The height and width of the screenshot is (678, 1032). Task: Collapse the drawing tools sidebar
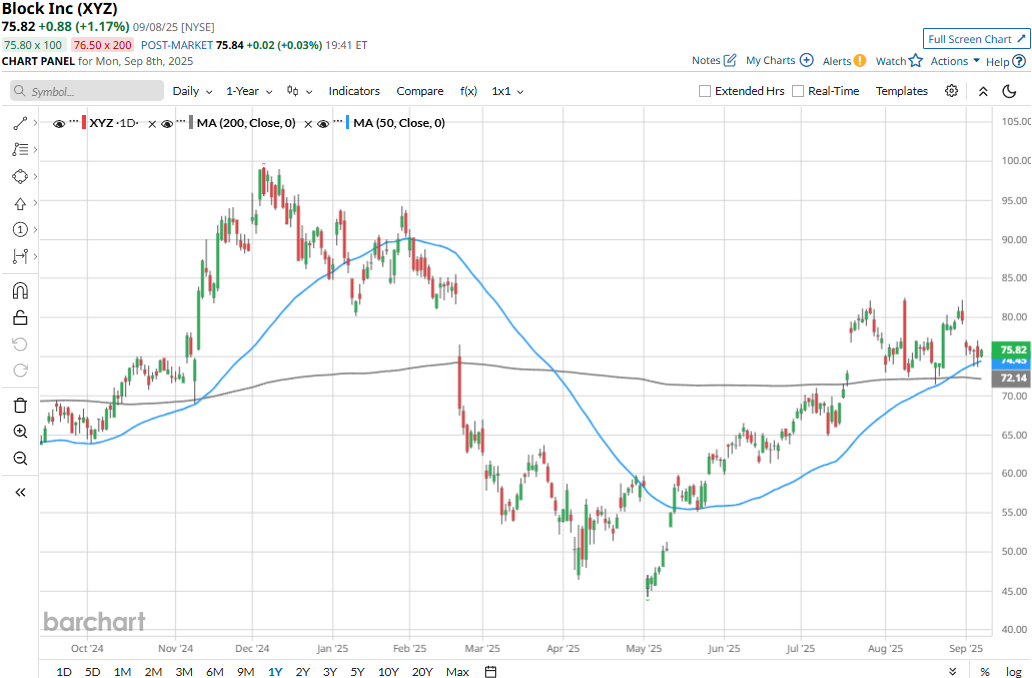point(20,492)
